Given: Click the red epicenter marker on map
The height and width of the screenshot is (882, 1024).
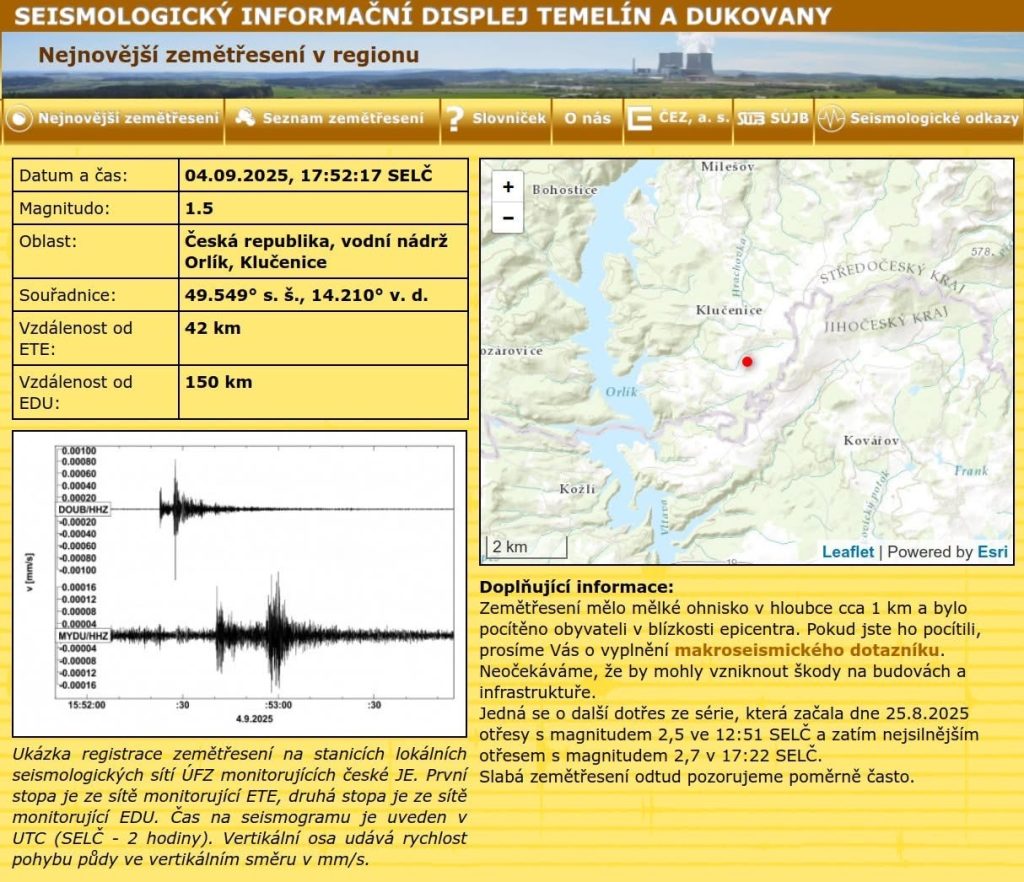Looking at the screenshot, I should point(747,361).
